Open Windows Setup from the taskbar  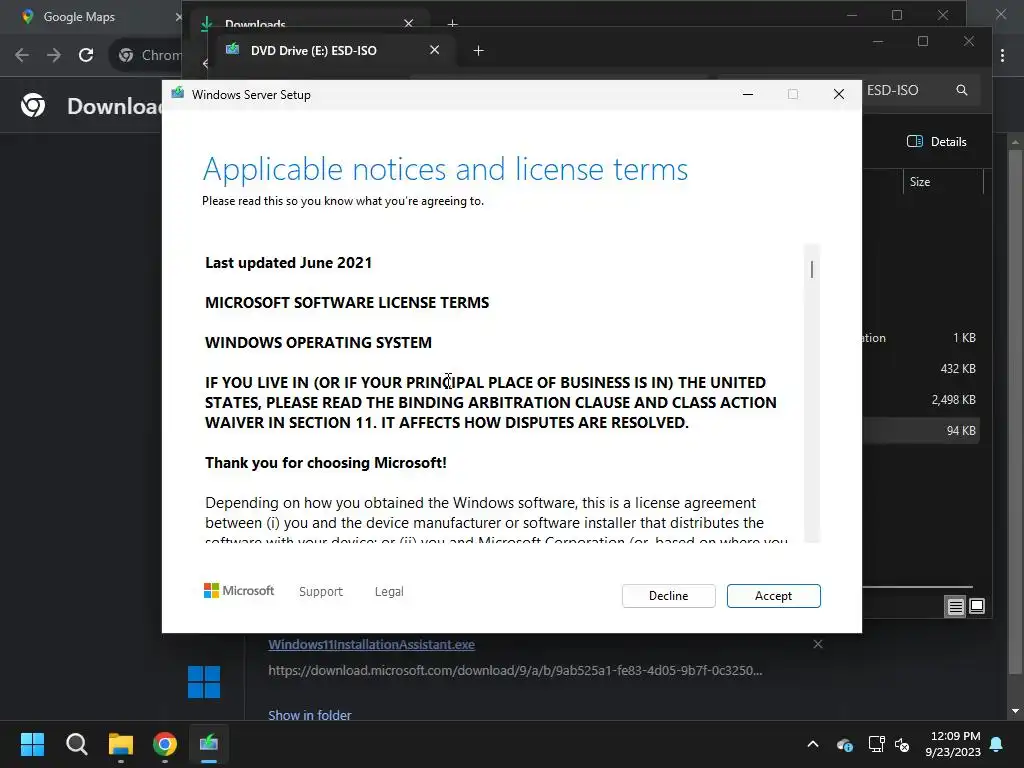(209, 744)
